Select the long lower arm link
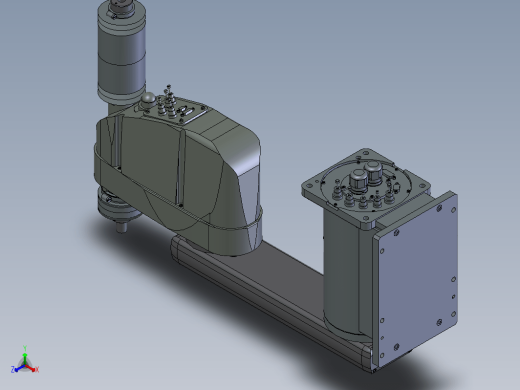This screenshot has width=520, height=390. click(267, 287)
